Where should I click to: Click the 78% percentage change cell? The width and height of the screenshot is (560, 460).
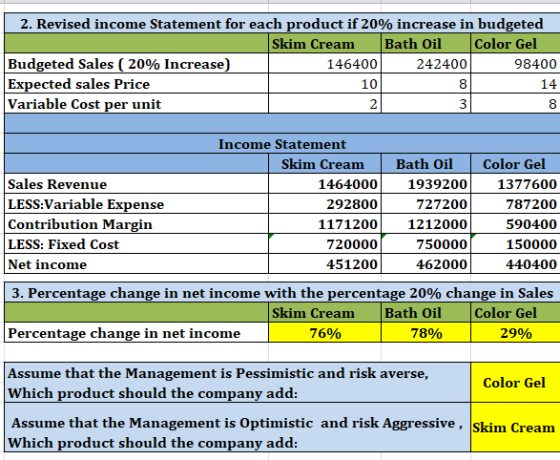pyautogui.click(x=426, y=333)
